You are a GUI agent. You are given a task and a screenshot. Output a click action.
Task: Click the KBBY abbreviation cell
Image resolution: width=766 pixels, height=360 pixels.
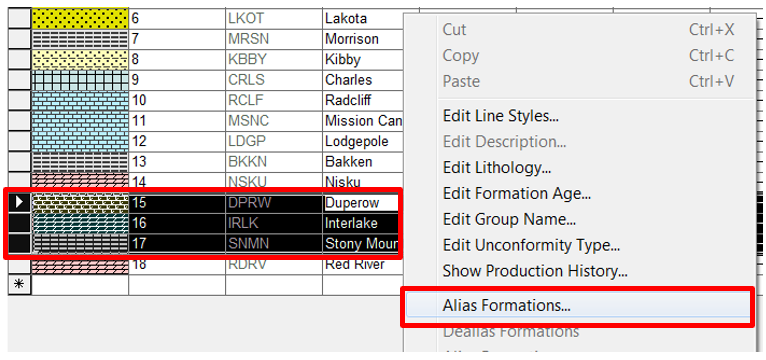pyautogui.click(x=274, y=60)
